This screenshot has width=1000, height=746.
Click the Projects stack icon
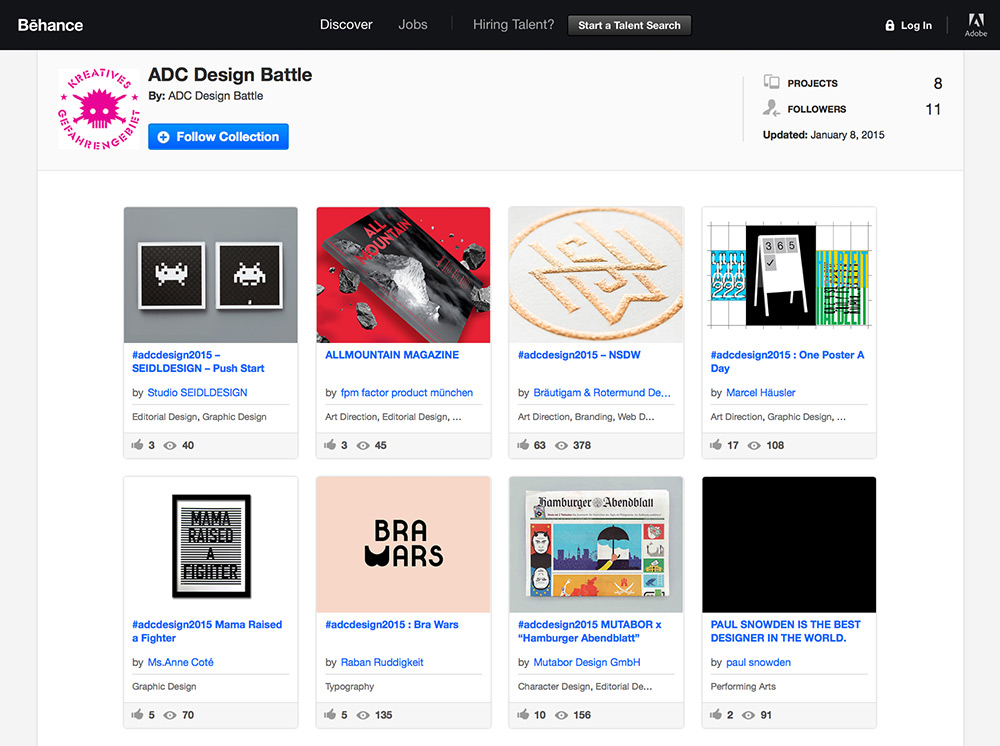click(772, 82)
